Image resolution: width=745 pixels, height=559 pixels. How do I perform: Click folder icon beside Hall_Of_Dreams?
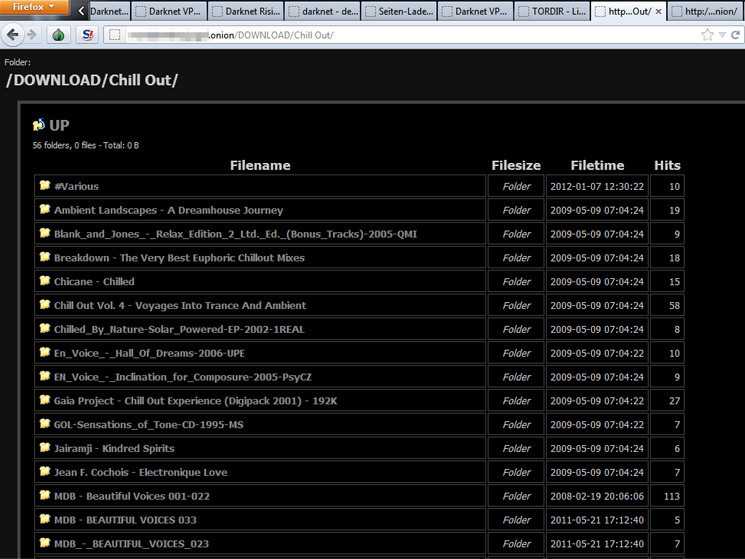tap(45, 352)
